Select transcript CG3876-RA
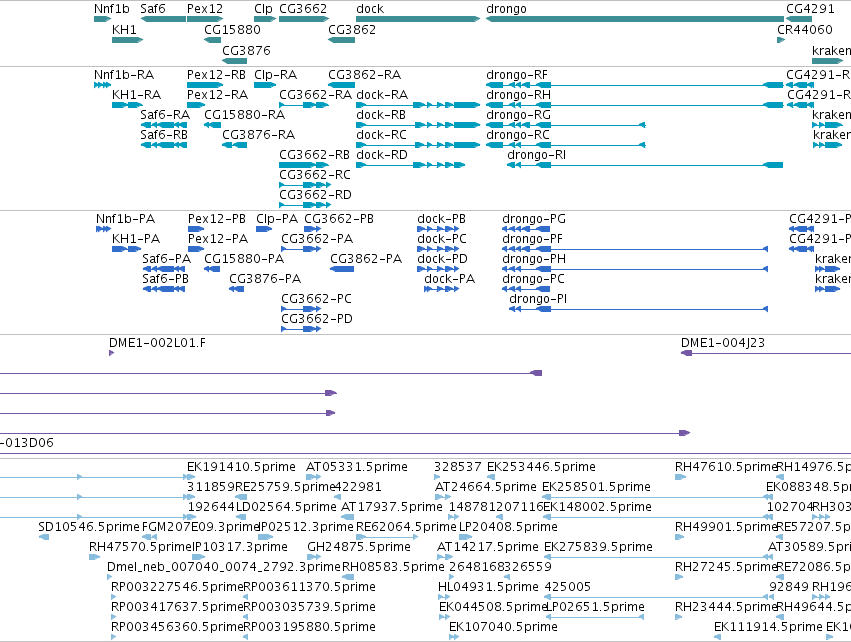Viewport: 851px width, 642px height. click(x=234, y=145)
